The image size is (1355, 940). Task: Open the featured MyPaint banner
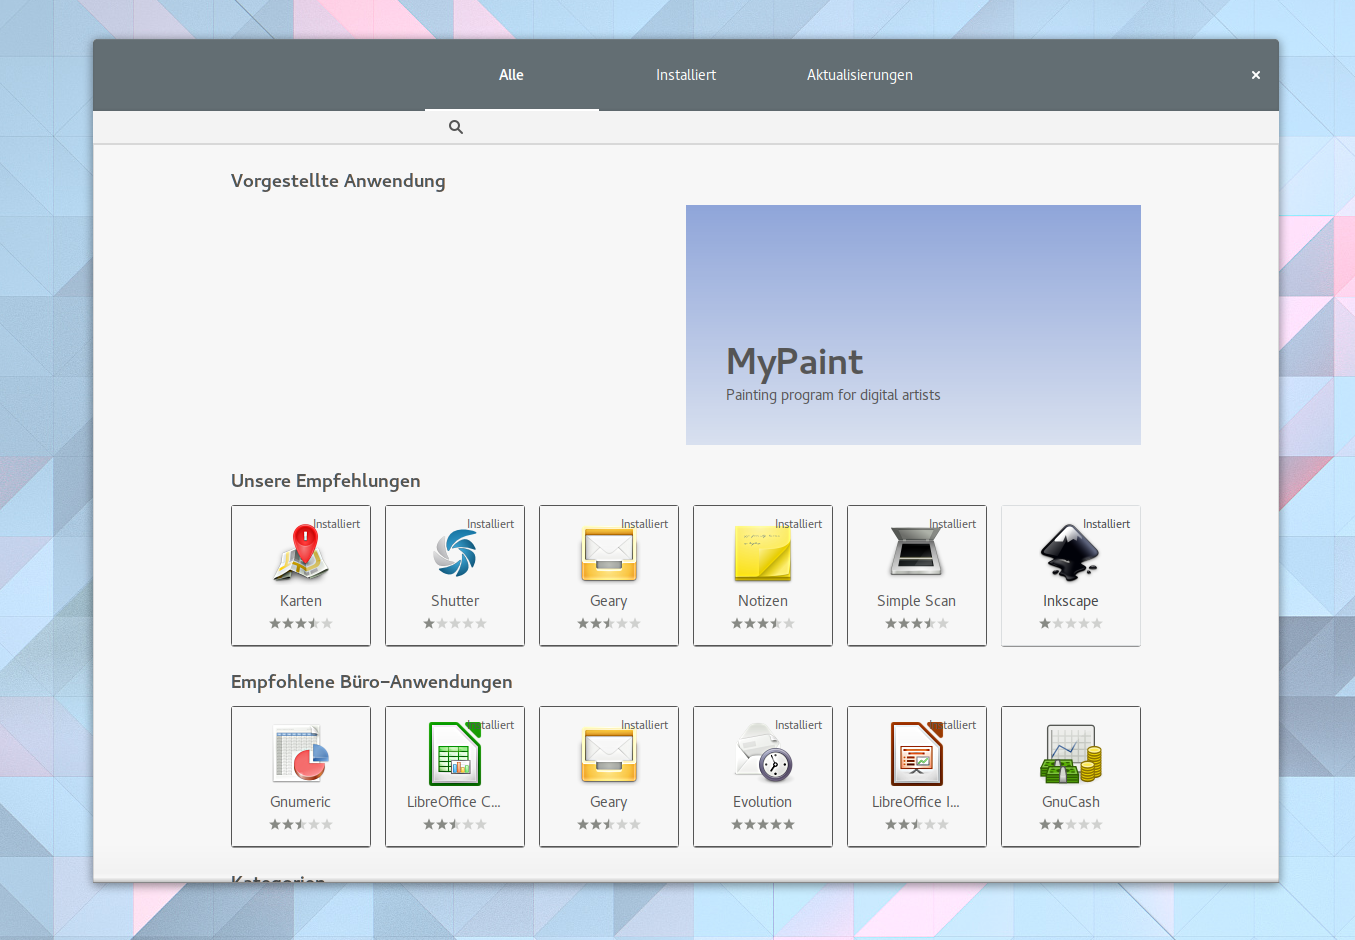912,324
